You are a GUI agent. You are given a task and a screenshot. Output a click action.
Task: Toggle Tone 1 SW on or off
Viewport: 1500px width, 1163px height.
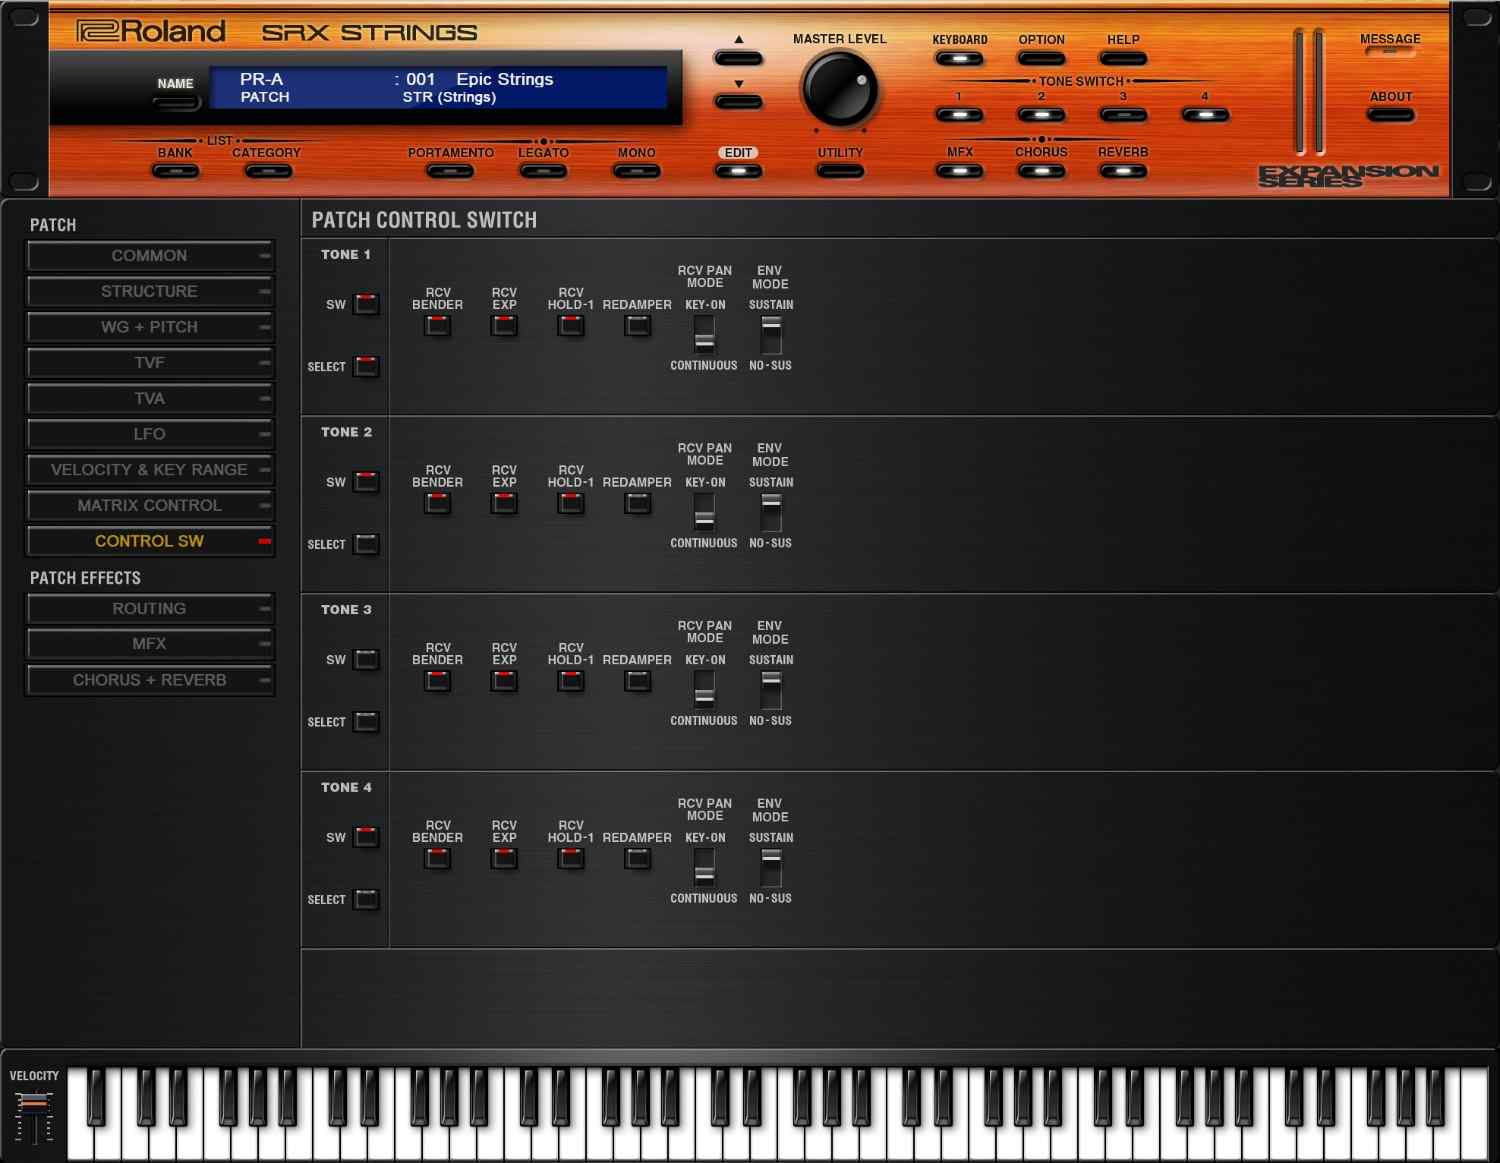(365, 304)
